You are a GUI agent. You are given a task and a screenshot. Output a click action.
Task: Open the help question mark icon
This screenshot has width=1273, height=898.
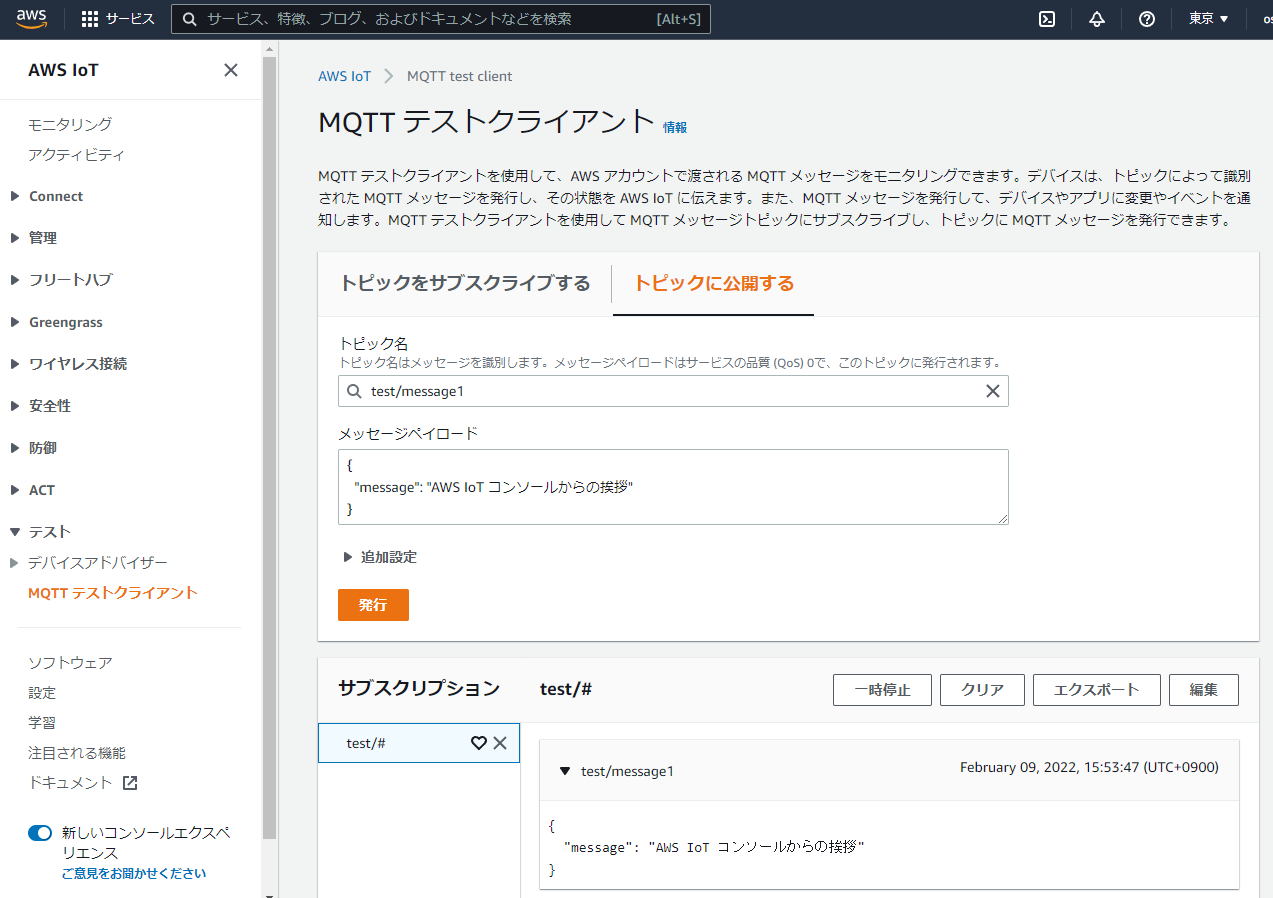click(1147, 19)
